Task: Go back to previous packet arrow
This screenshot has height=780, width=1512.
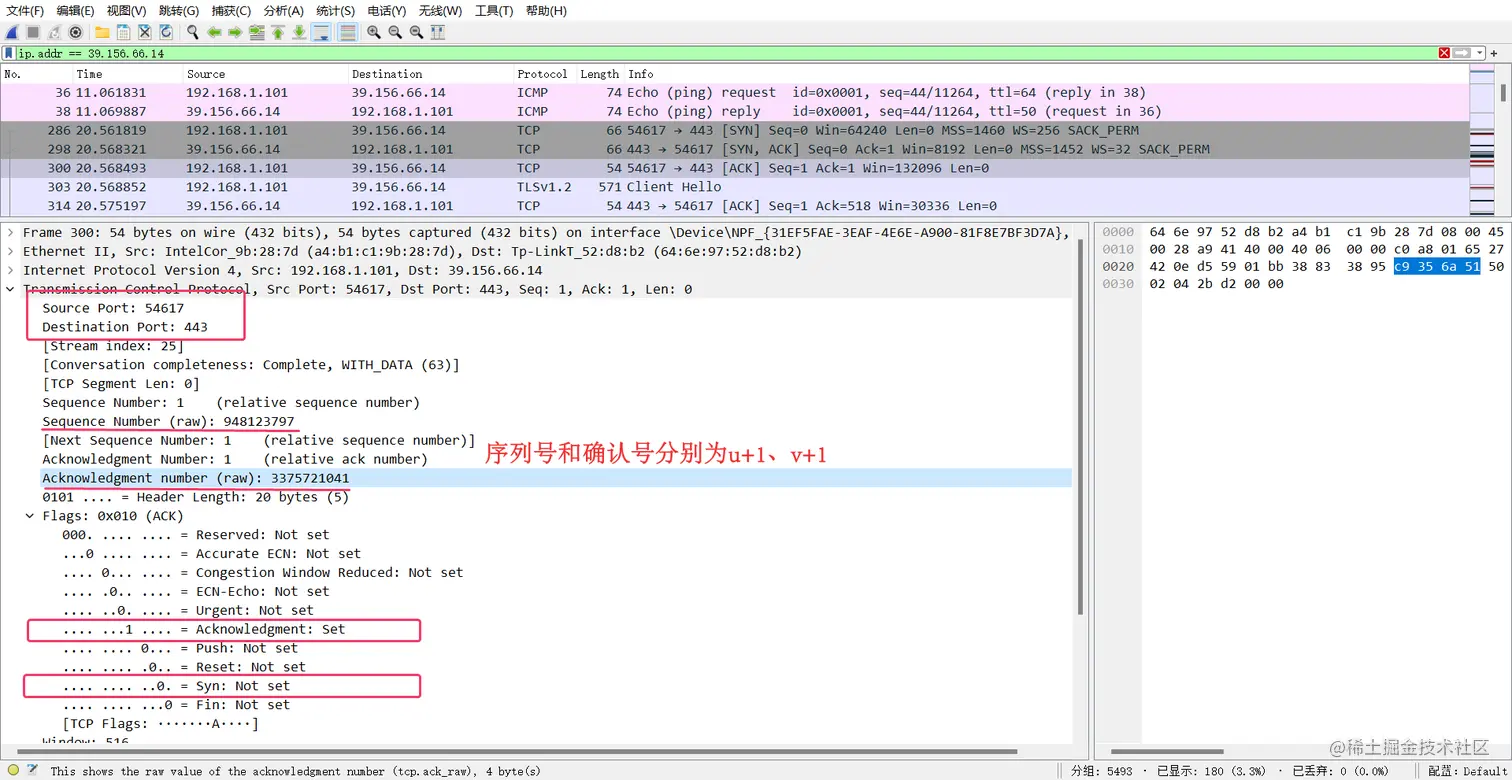Action: 214,32
